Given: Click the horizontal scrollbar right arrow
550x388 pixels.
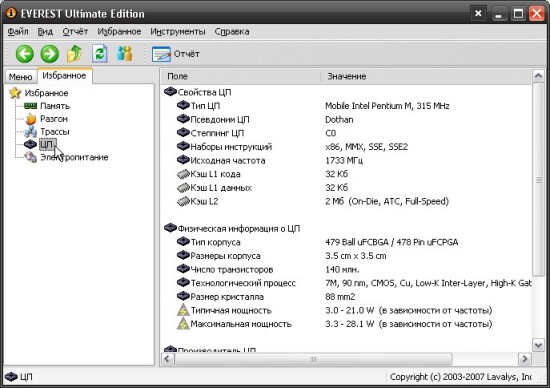Looking at the screenshot, I should tap(525, 359).
